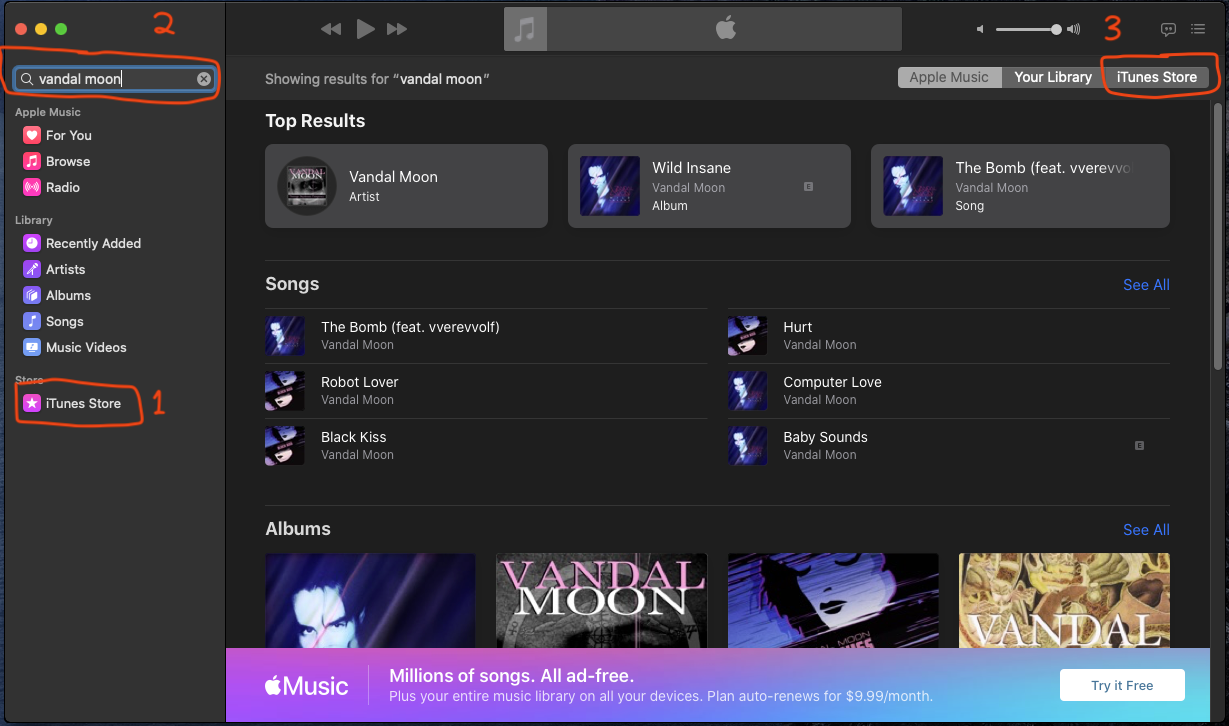Open the VANDAL MOON pink-lettered album cover

click(x=601, y=600)
